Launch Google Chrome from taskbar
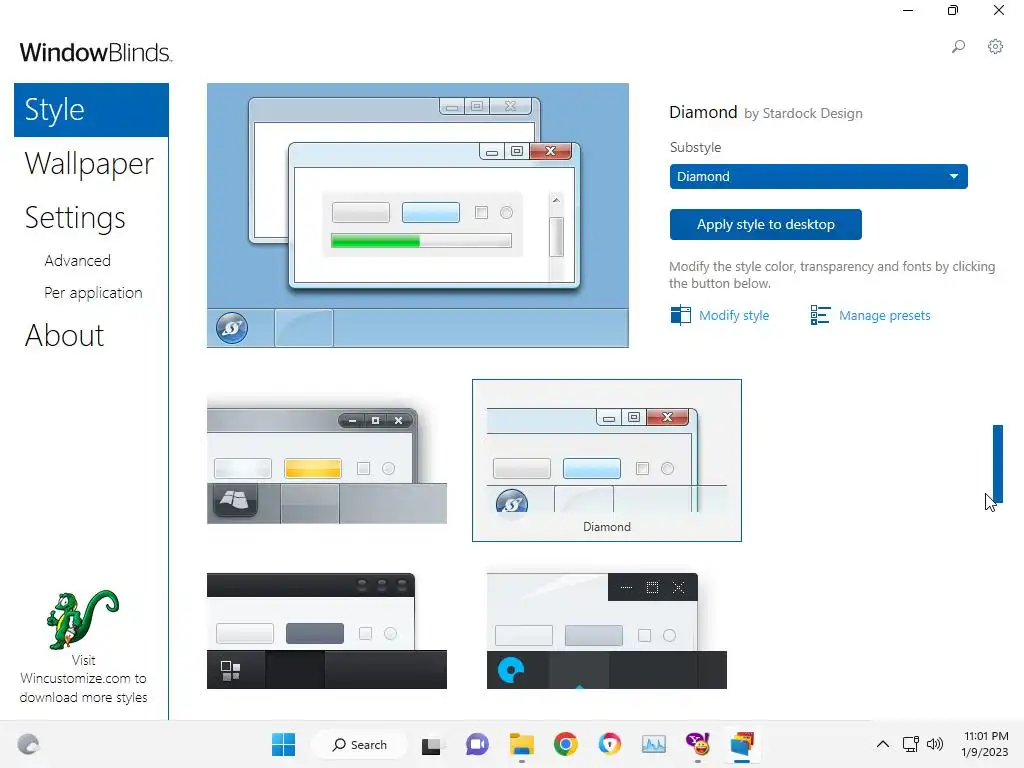The image size is (1024, 768). [566, 744]
